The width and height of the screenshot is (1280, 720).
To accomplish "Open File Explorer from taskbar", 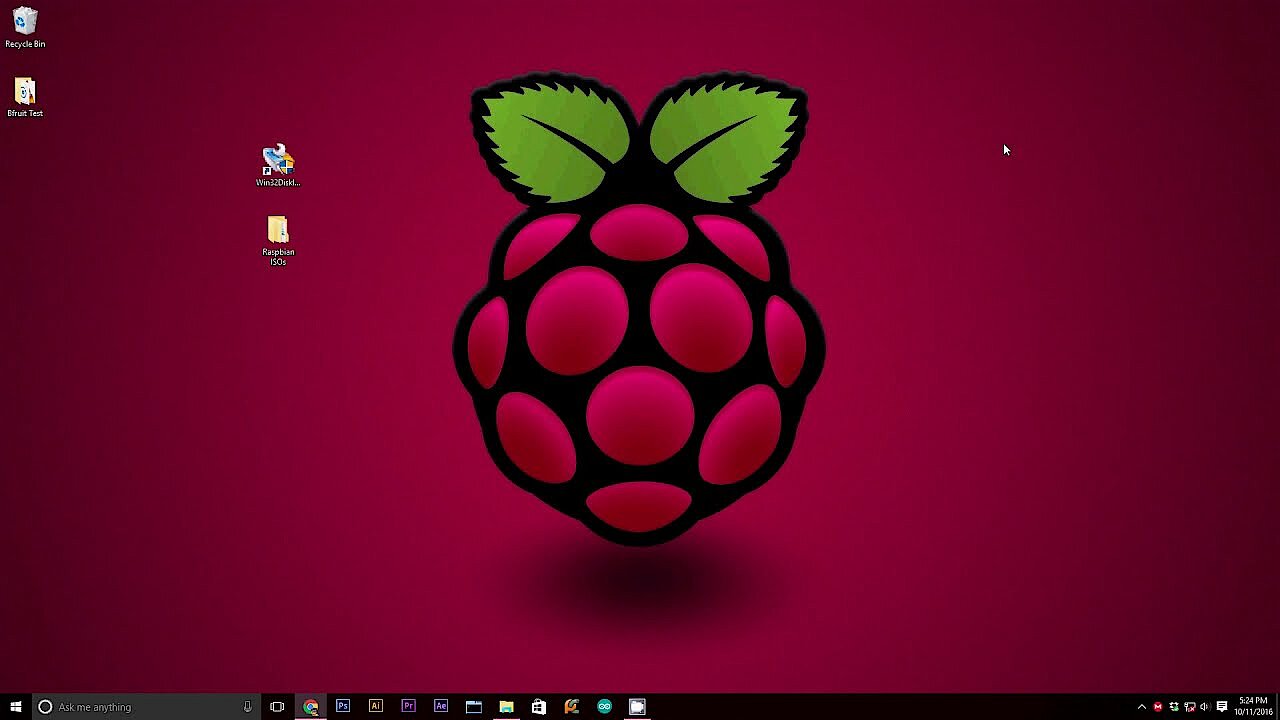I will tap(506, 707).
